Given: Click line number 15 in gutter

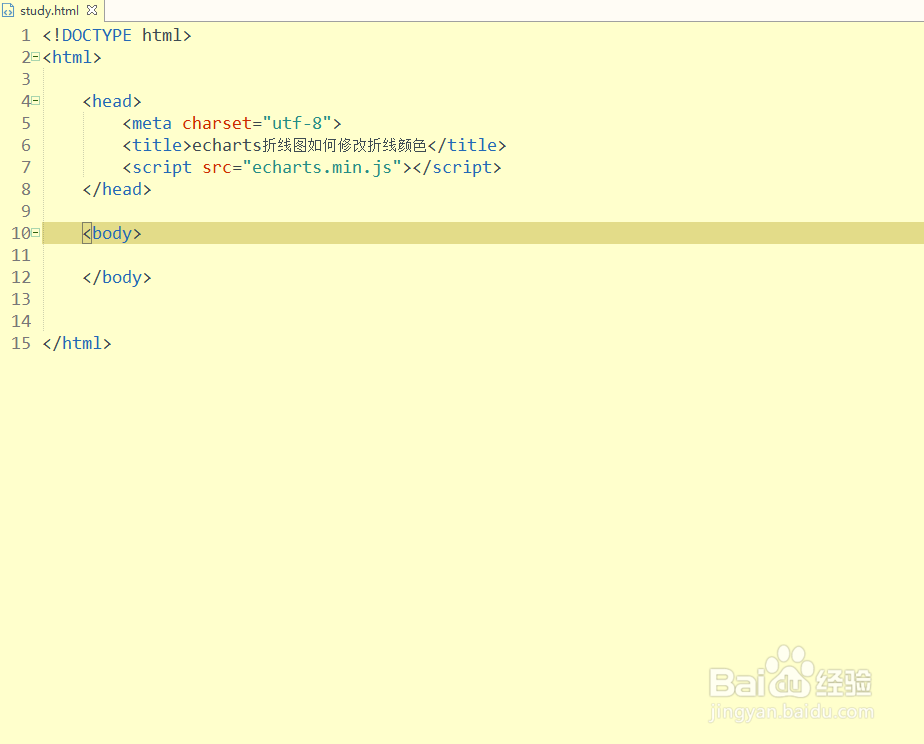Looking at the screenshot, I should click(21, 343).
